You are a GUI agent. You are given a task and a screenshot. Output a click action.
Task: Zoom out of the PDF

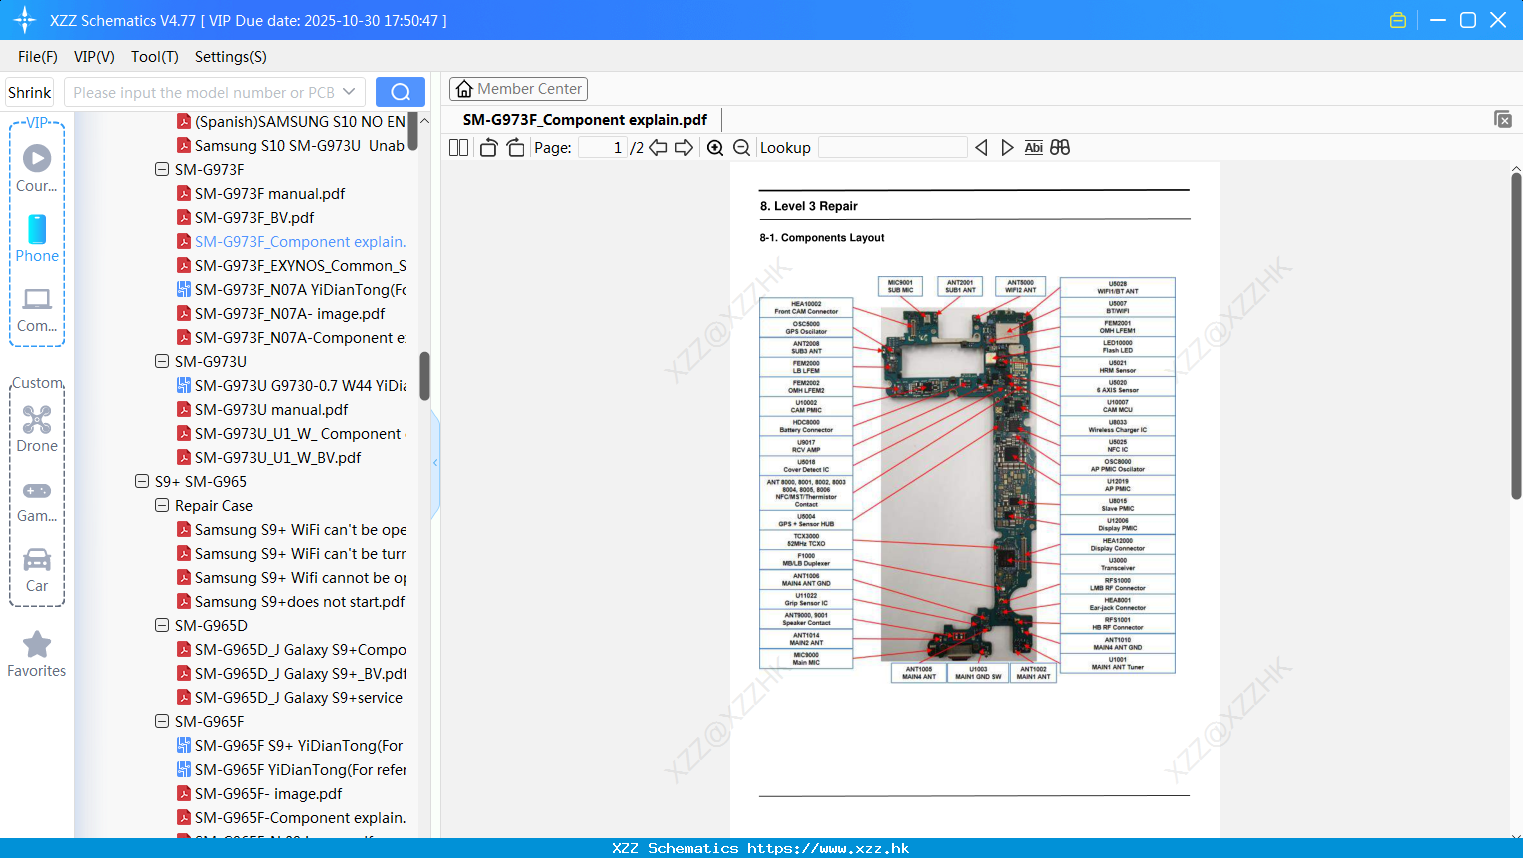point(741,147)
